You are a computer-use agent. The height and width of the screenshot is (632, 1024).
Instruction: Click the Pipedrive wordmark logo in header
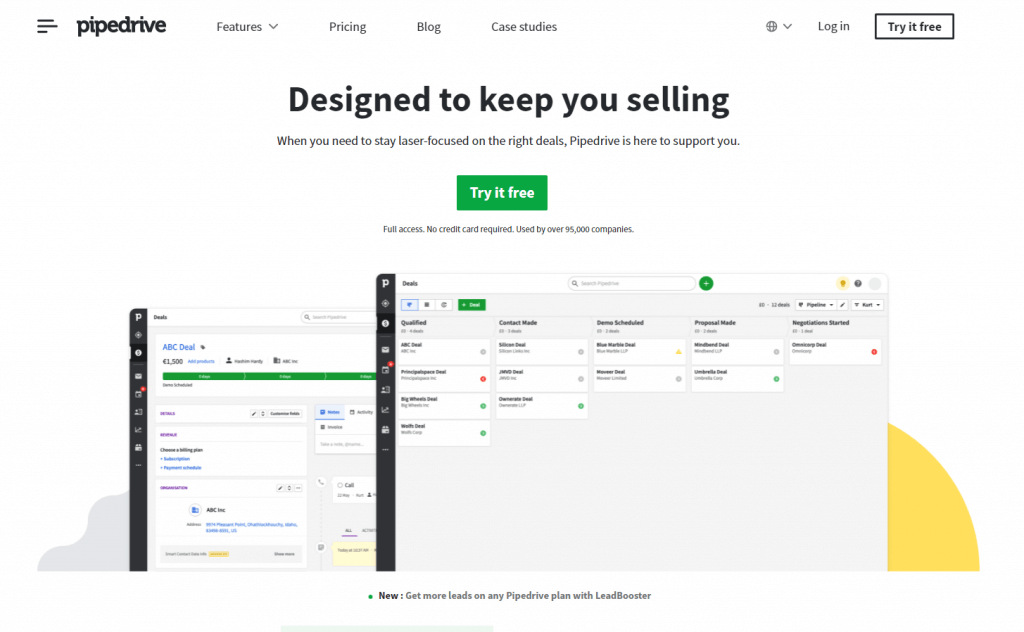click(121, 26)
